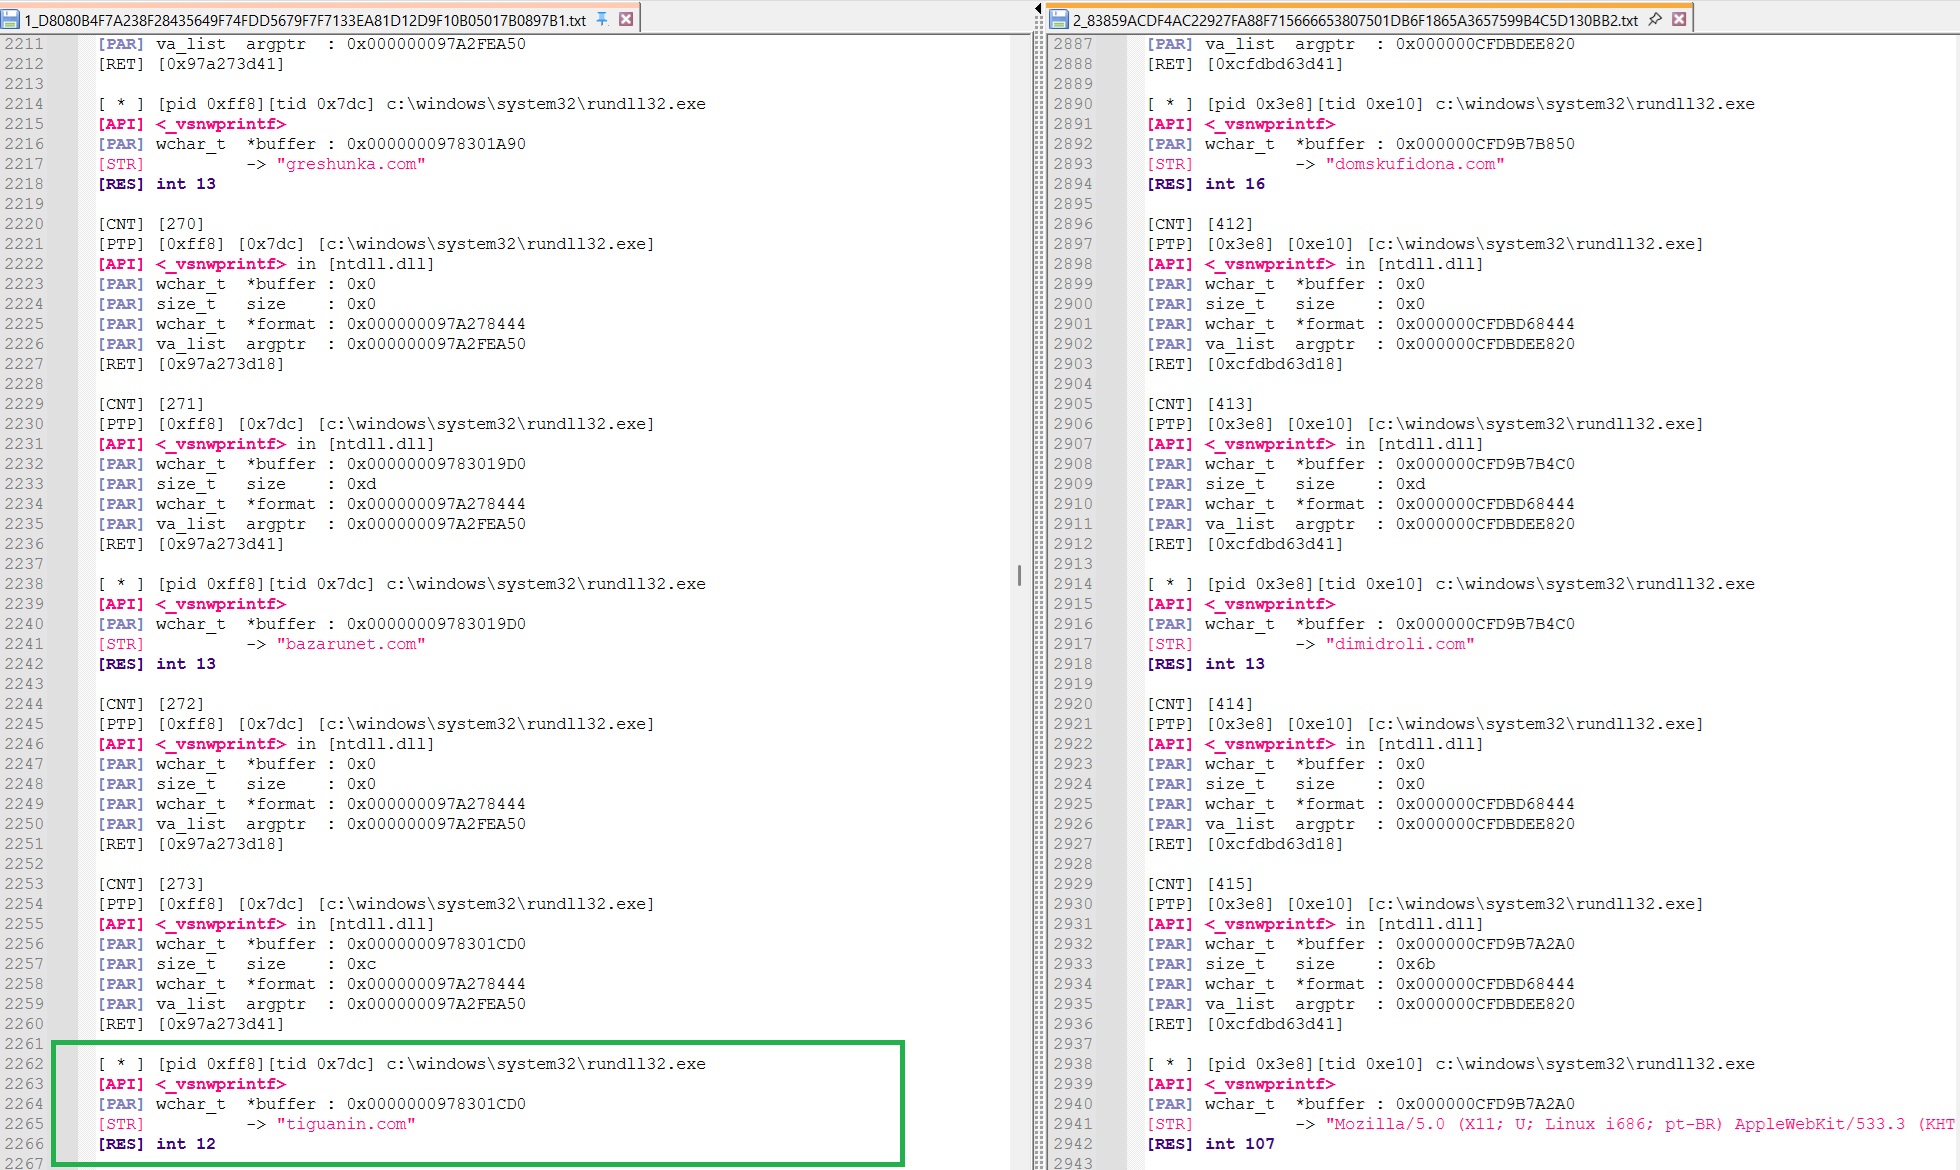
Task: Switch to the 1_D8080B4F…B1.txt tab
Action: (x=305, y=20)
